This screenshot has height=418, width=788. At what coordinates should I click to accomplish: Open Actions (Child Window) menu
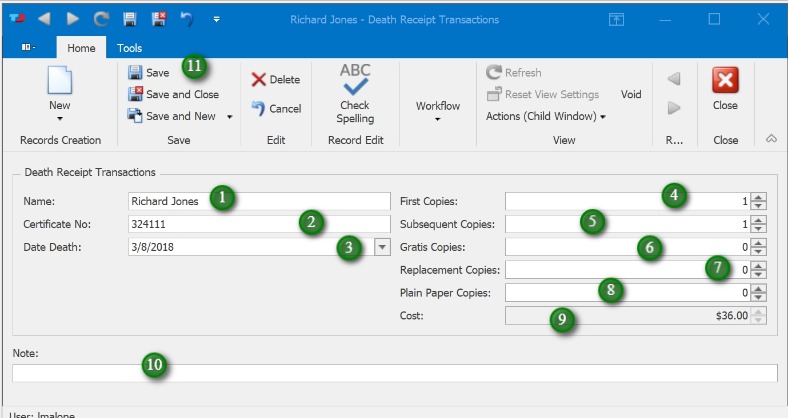(x=546, y=117)
